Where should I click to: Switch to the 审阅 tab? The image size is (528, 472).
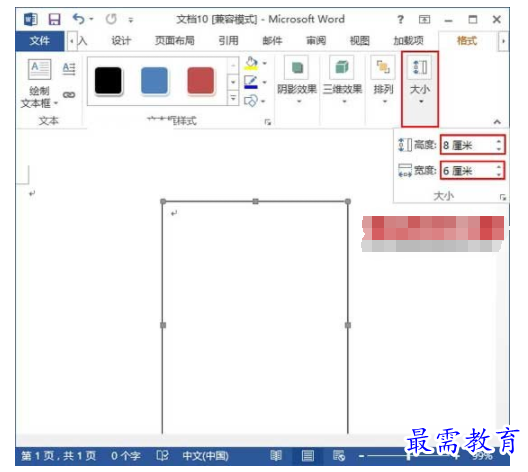click(x=316, y=41)
